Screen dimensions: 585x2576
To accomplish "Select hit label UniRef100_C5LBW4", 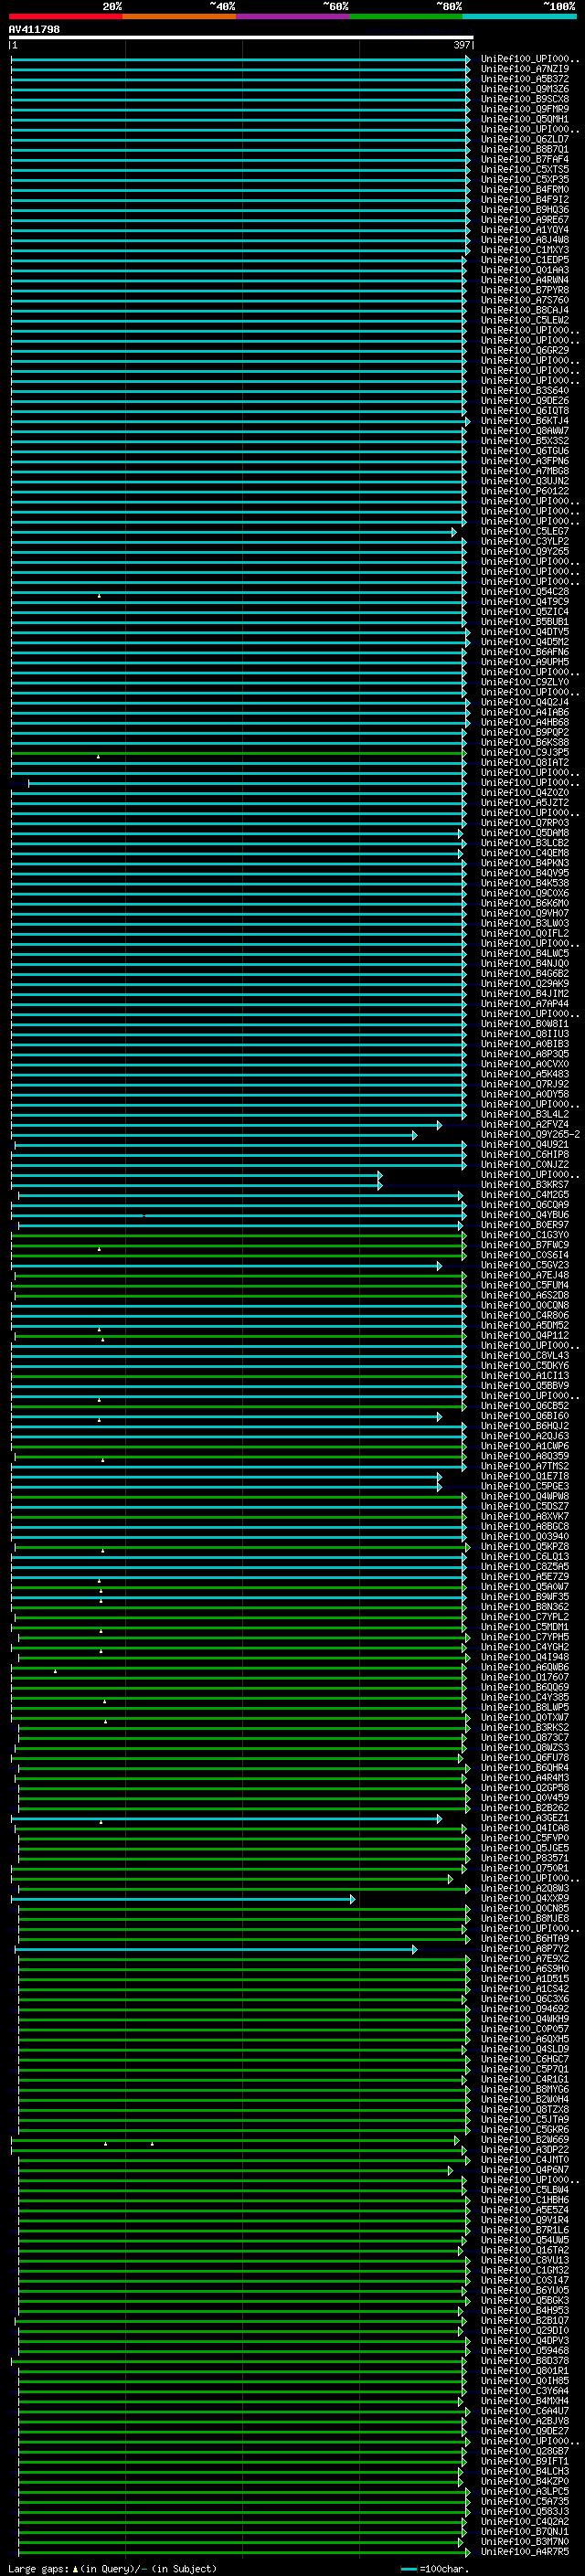I will [x=525, y=2189].
